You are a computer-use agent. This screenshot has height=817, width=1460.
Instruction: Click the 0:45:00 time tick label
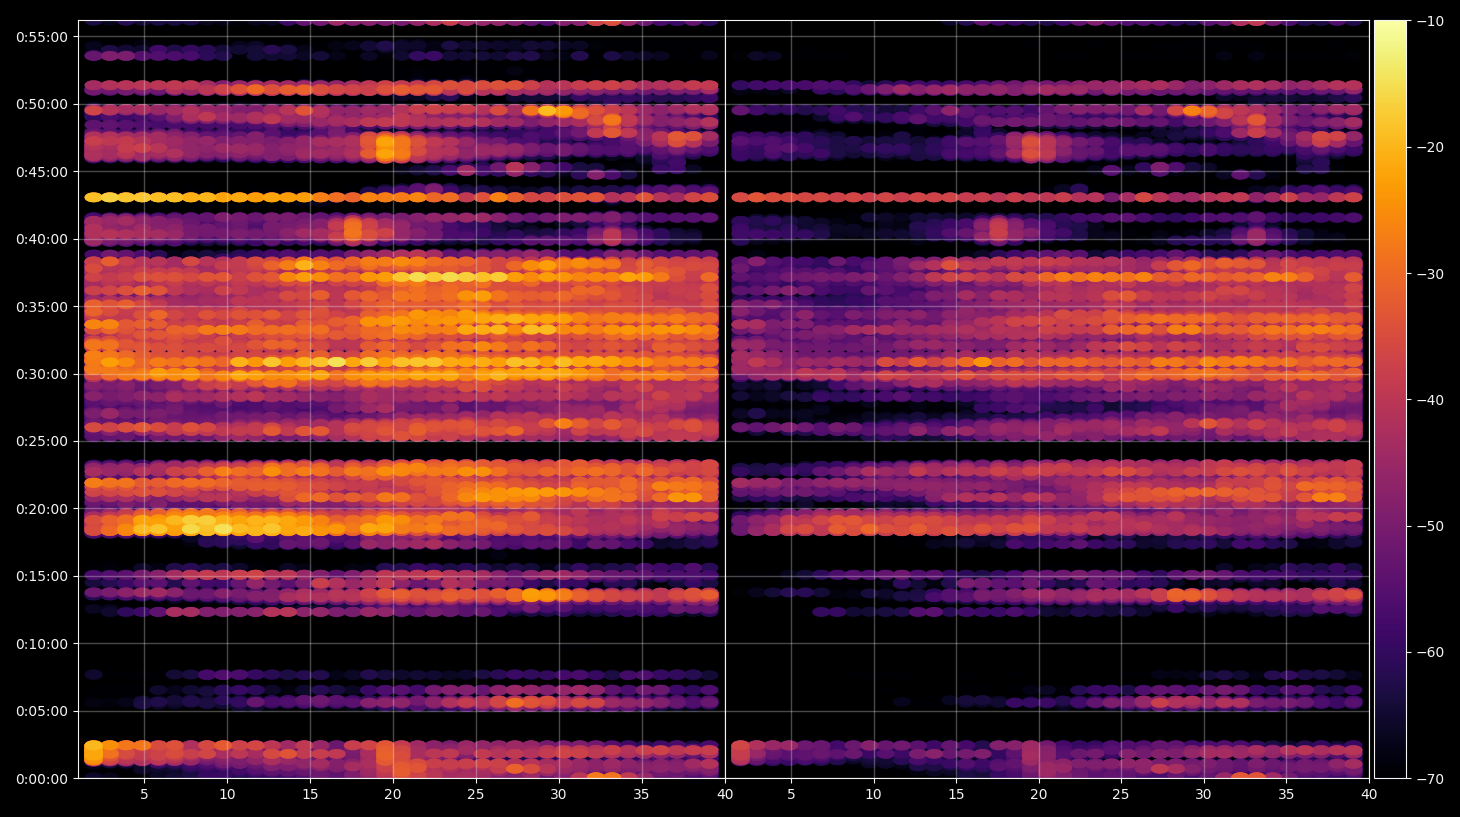click(x=42, y=172)
